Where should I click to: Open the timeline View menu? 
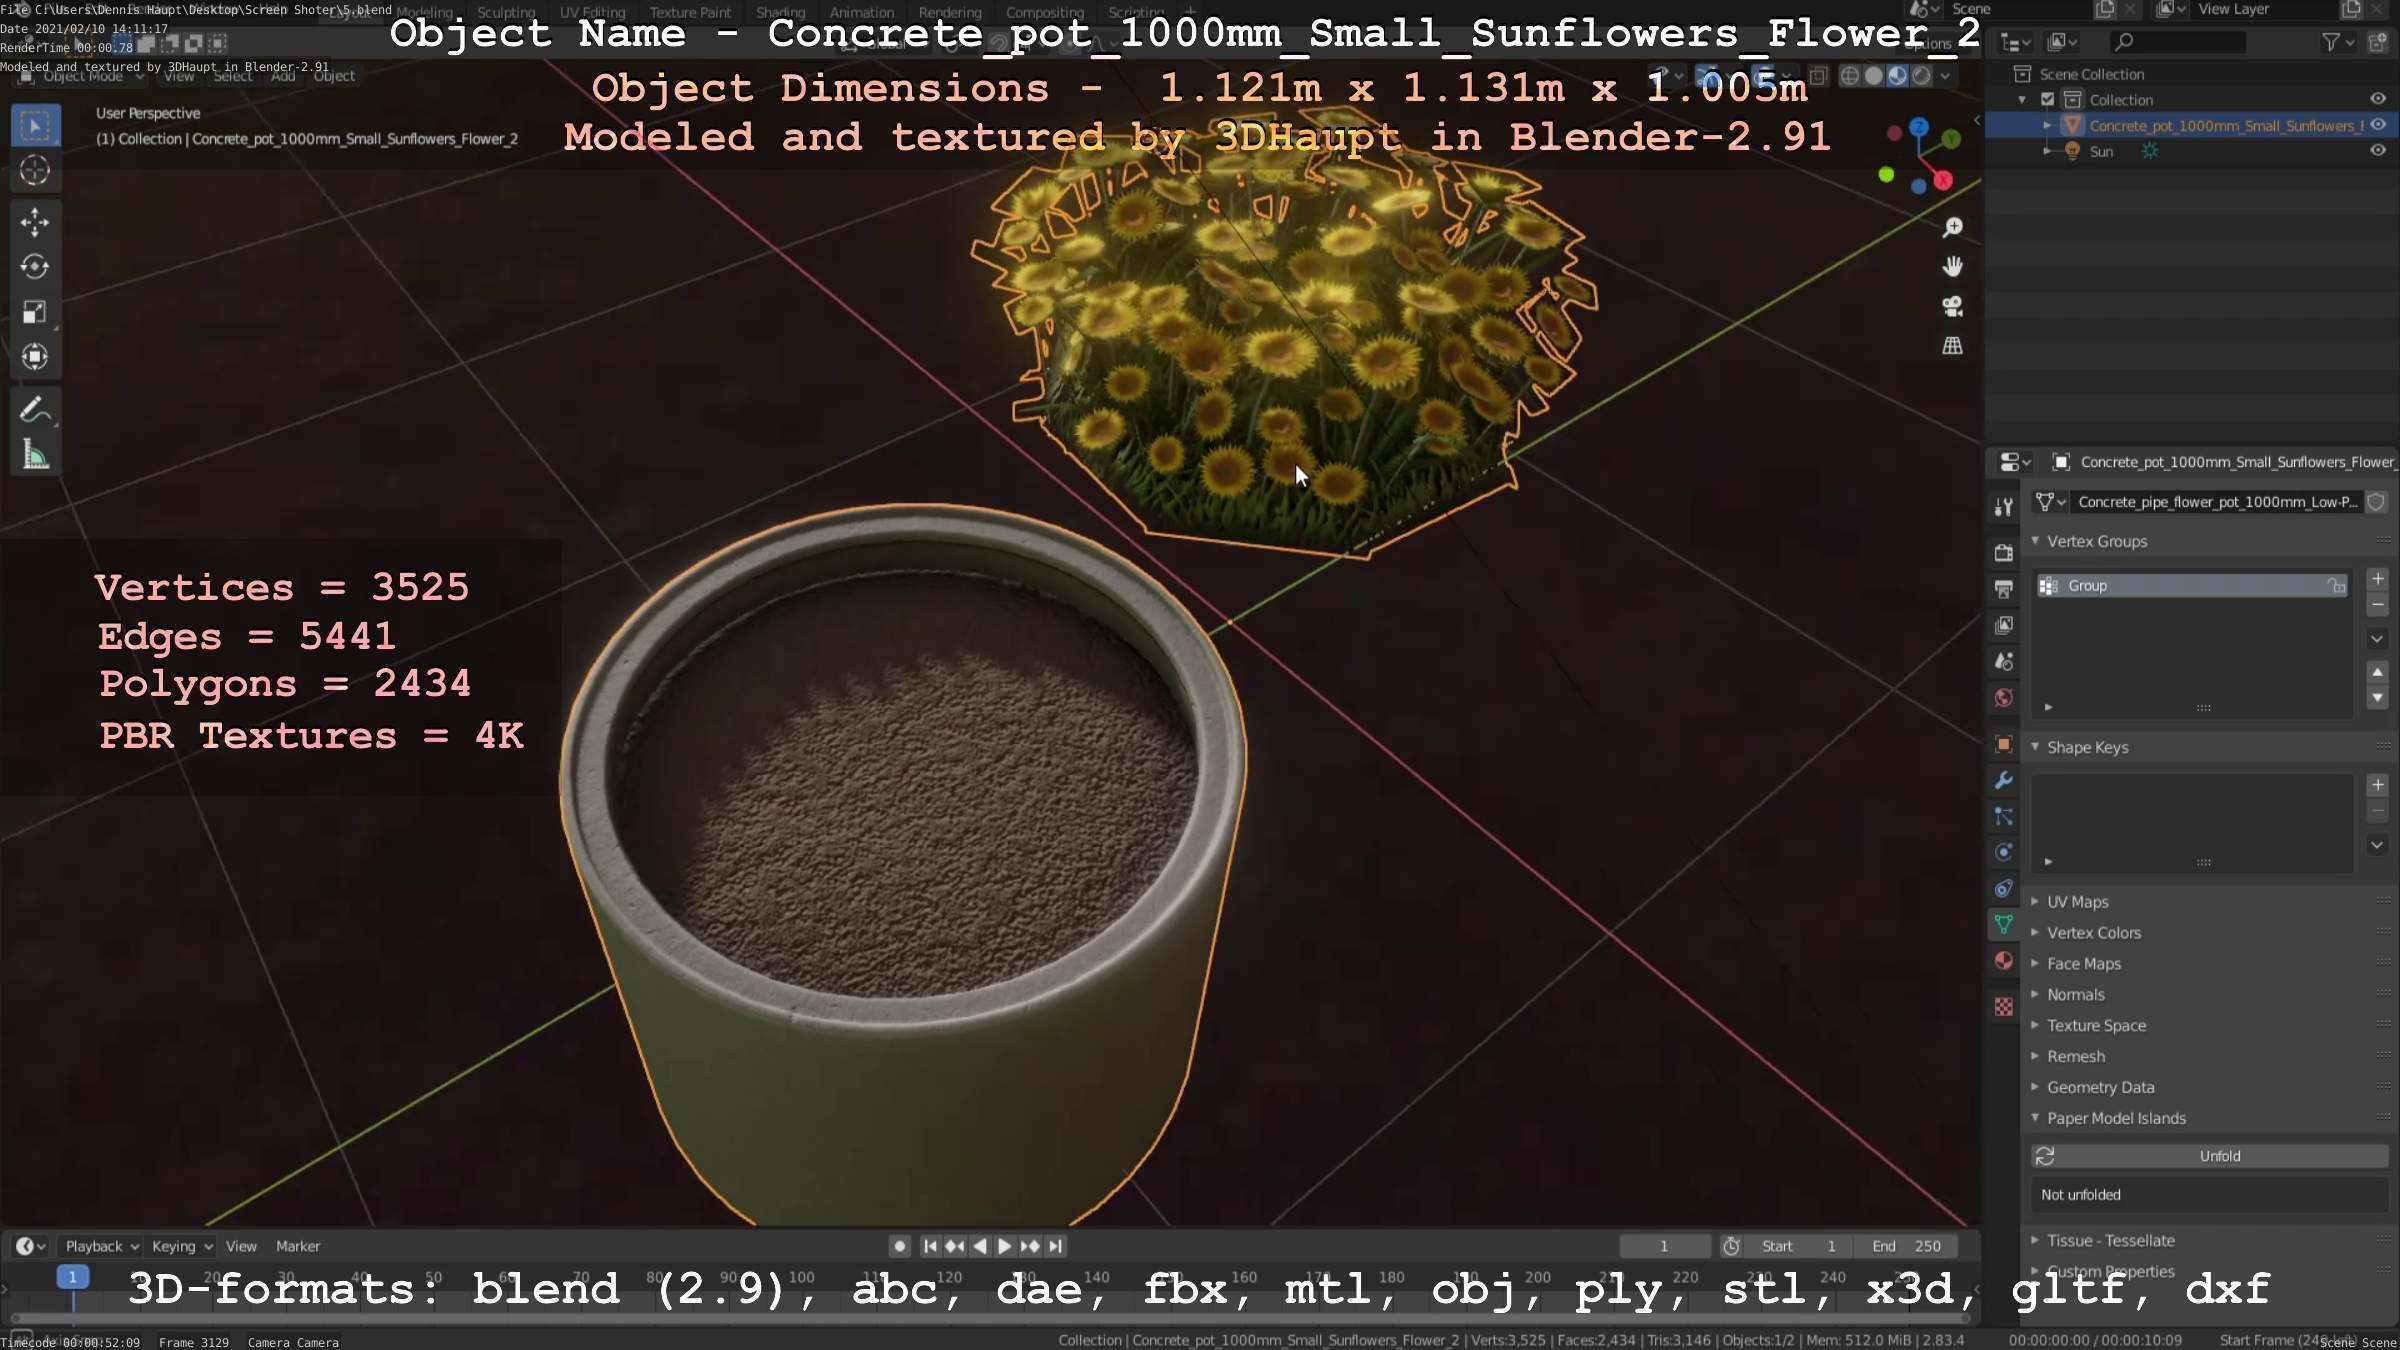tap(241, 1246)
